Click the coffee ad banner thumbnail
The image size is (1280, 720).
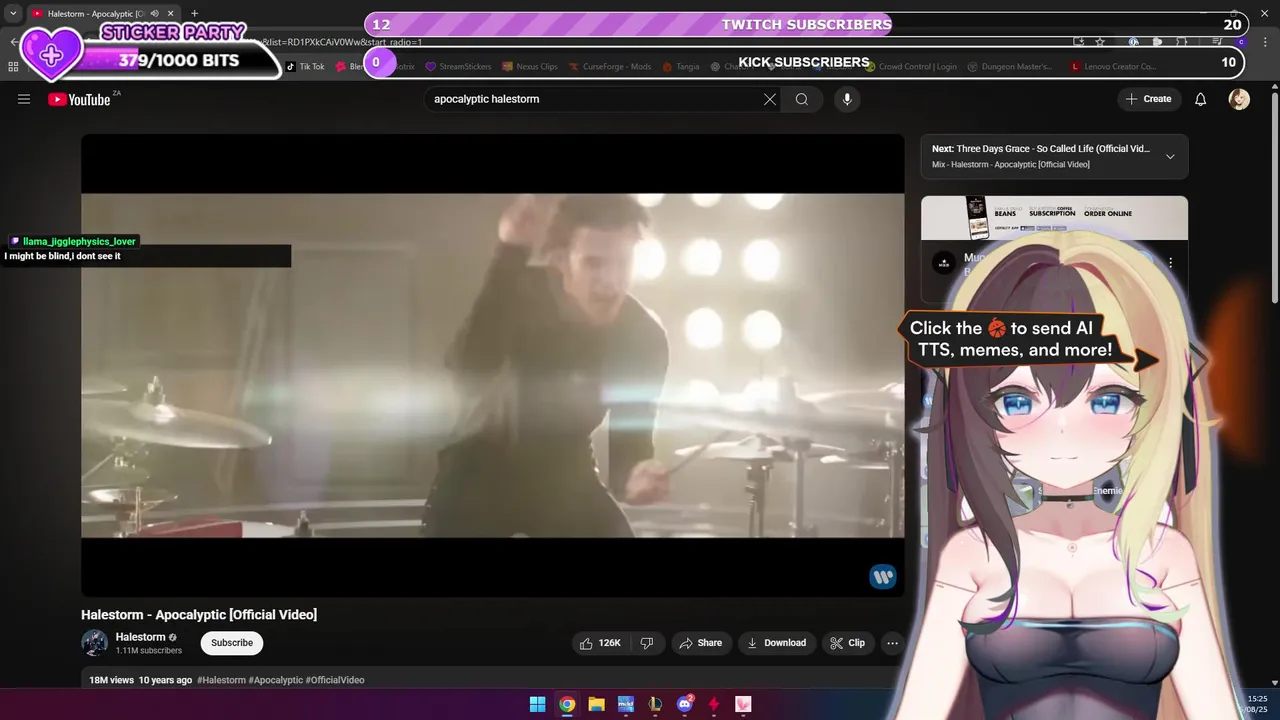(x=1054, y=218)
